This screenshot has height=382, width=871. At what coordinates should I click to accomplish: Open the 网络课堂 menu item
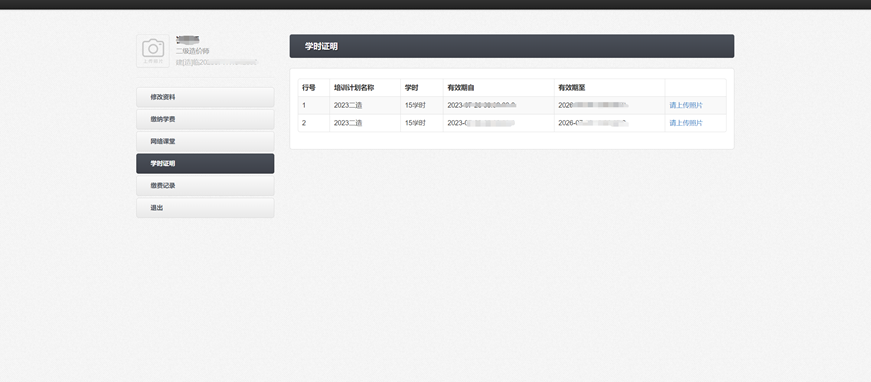pos(205,142)
